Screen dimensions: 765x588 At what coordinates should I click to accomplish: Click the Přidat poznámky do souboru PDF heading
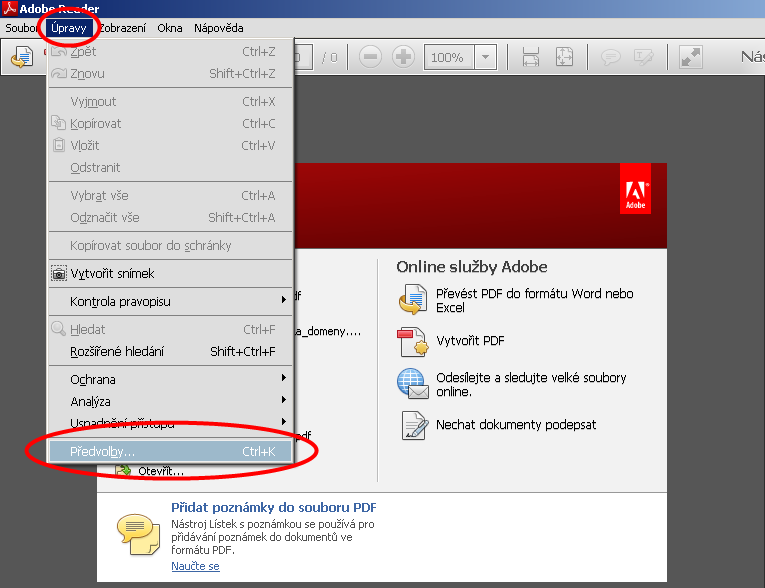click(274, 507)
